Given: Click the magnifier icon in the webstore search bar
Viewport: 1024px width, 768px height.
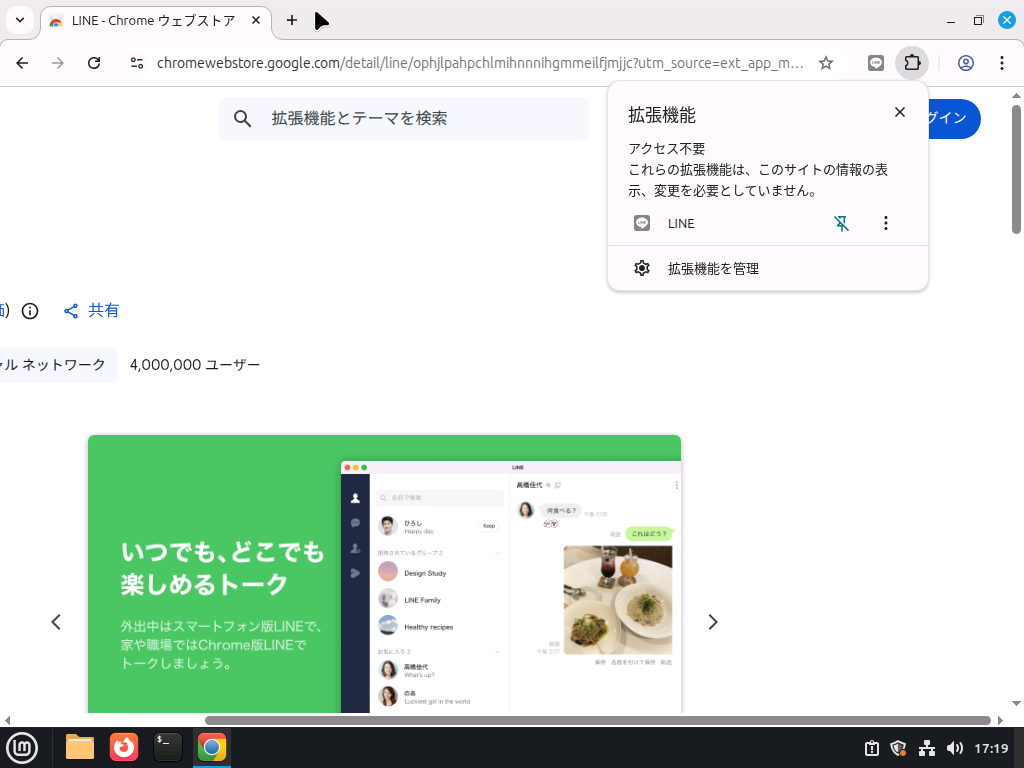Looking at the screenshot, I should click(x=242, y=118).
